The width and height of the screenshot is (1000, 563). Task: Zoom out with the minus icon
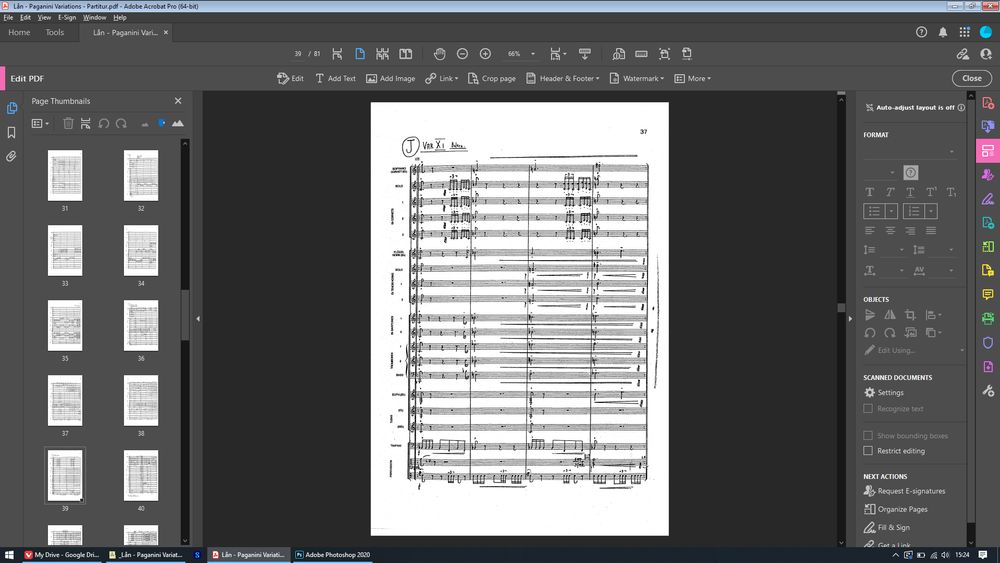(x=462, y=54)
